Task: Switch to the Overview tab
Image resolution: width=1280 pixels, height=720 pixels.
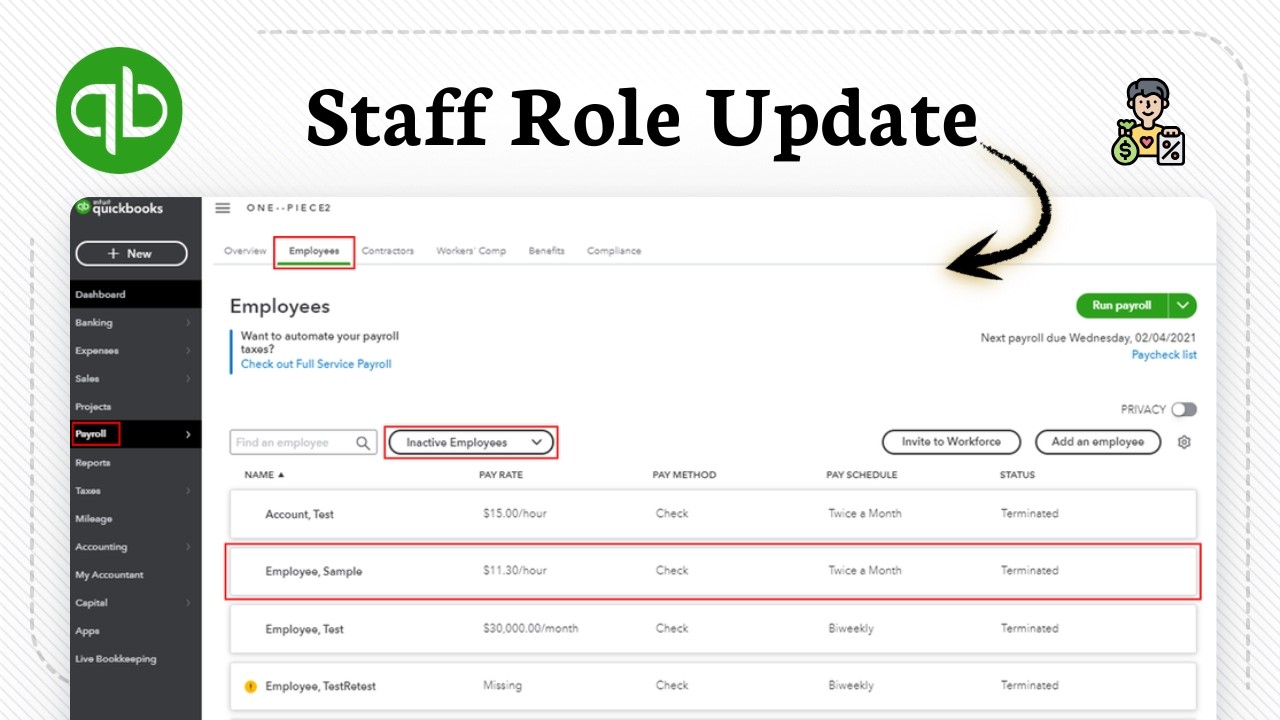Action: click(245, 251)
